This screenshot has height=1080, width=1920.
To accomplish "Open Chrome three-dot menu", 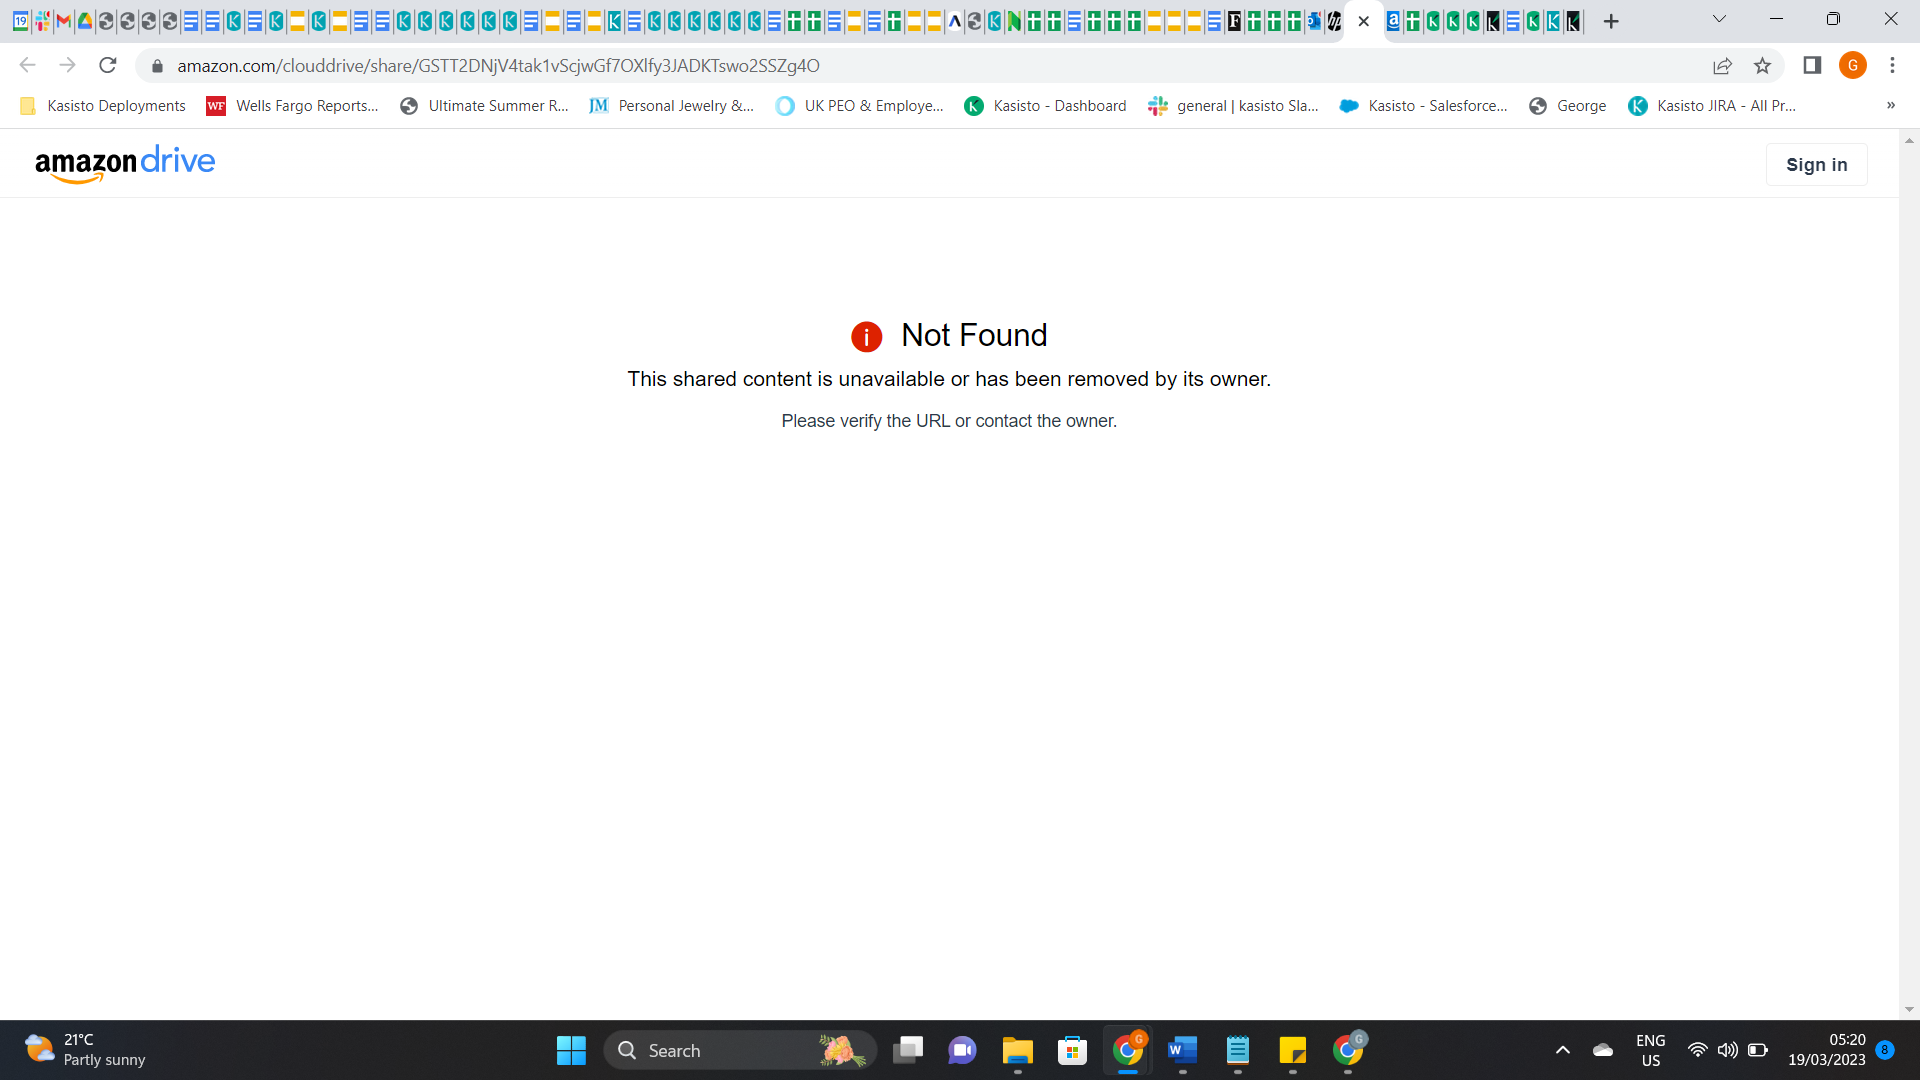I will point(1892,66).
